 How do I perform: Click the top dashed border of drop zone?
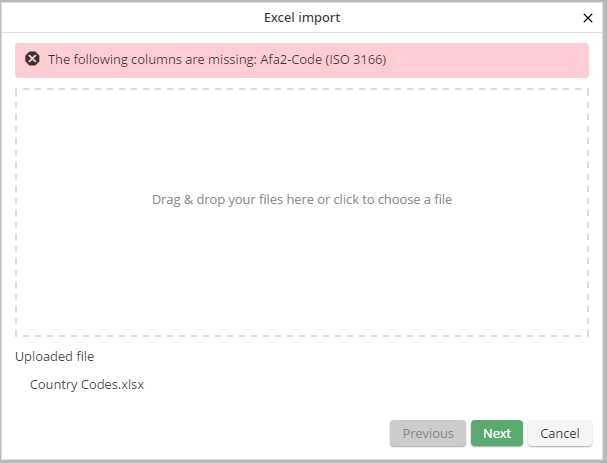[x=302, y=89]
